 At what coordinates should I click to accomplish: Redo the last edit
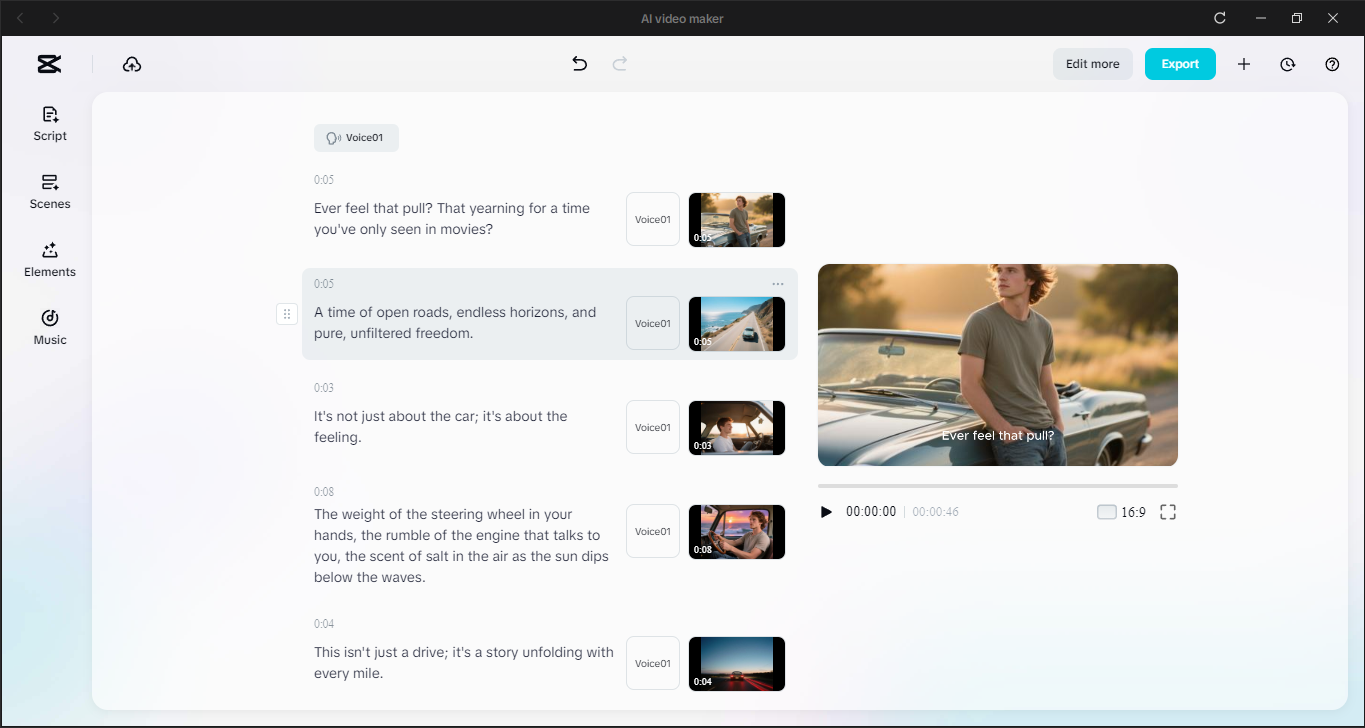620,63
